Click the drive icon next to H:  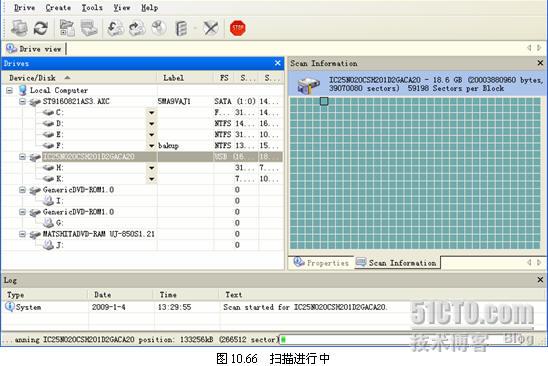click(48, 168)
